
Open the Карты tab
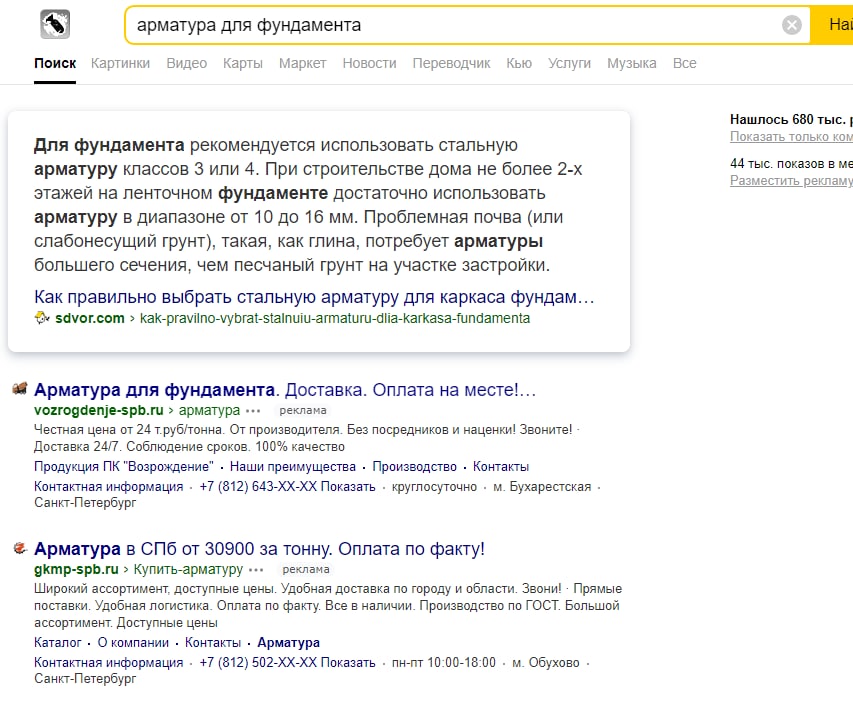tap(243, 64)
